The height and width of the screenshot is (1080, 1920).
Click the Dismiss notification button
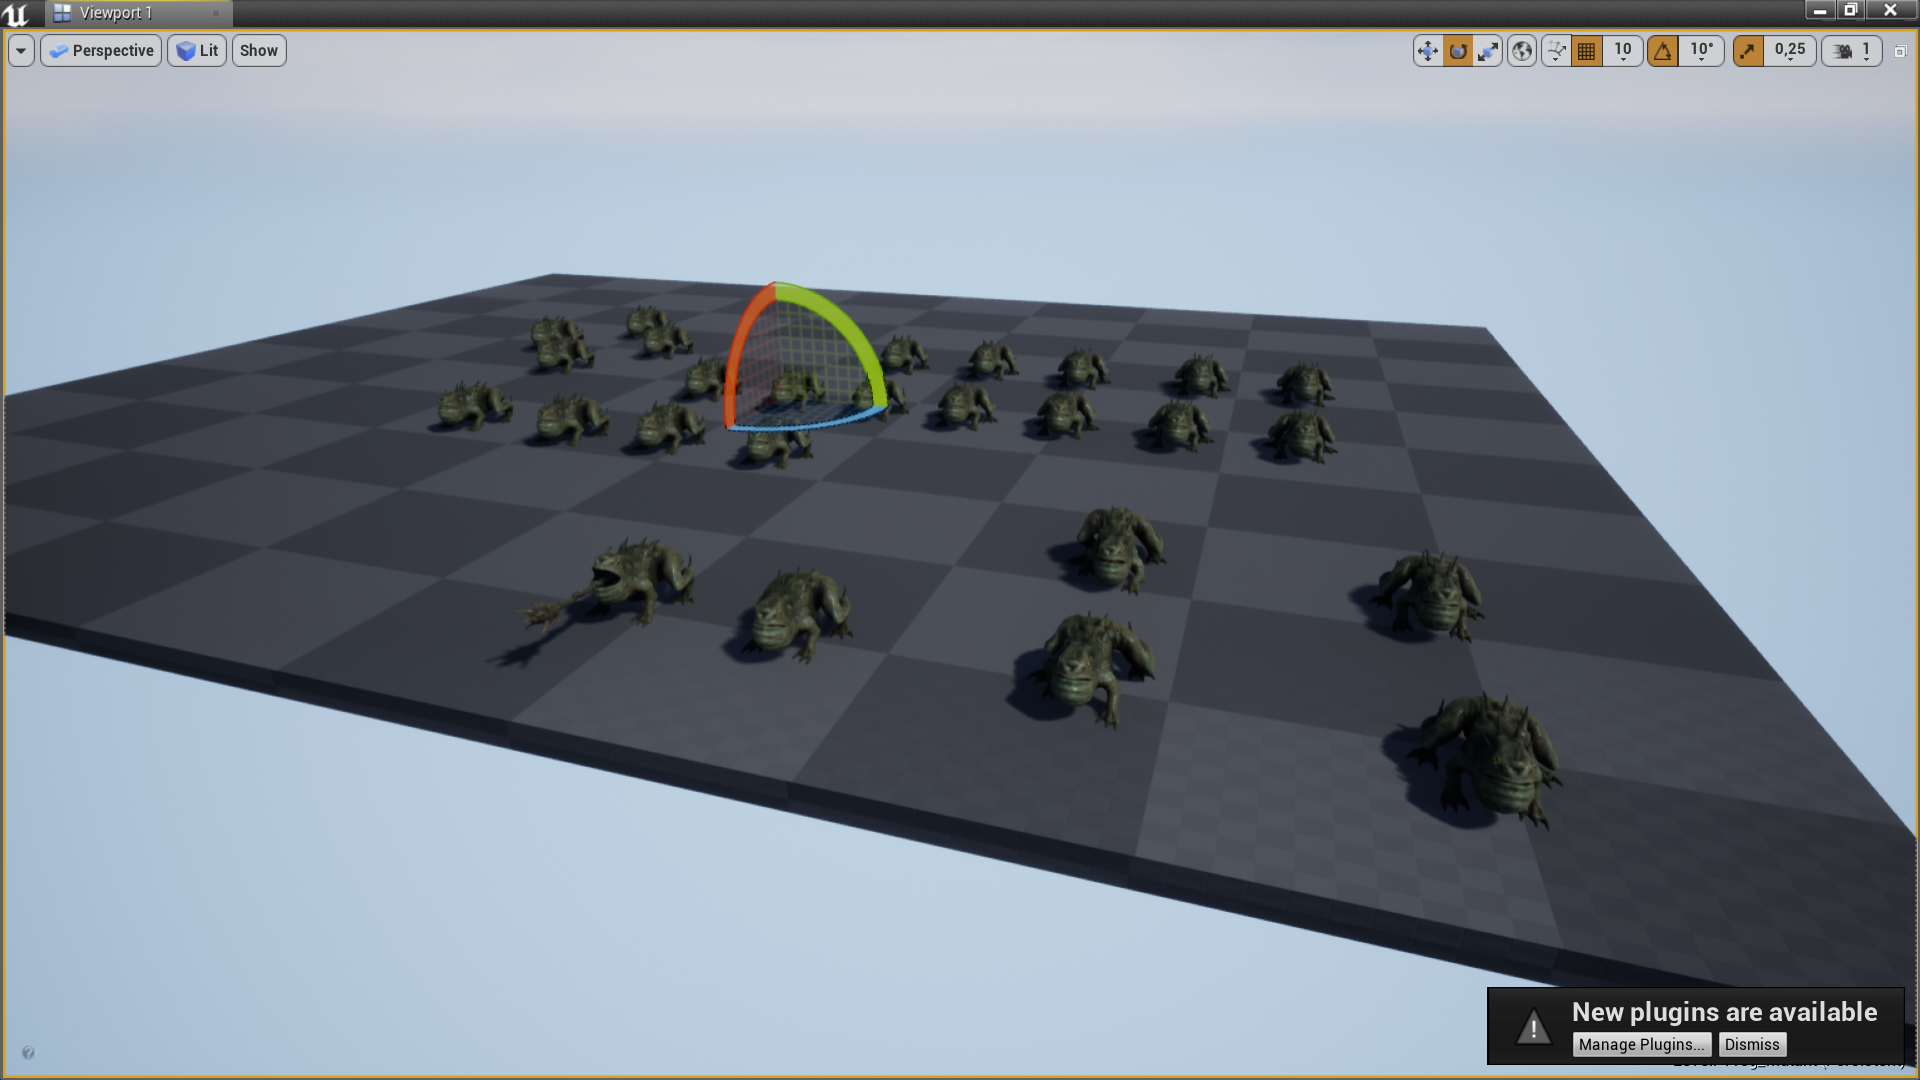pos(1751,1043)
